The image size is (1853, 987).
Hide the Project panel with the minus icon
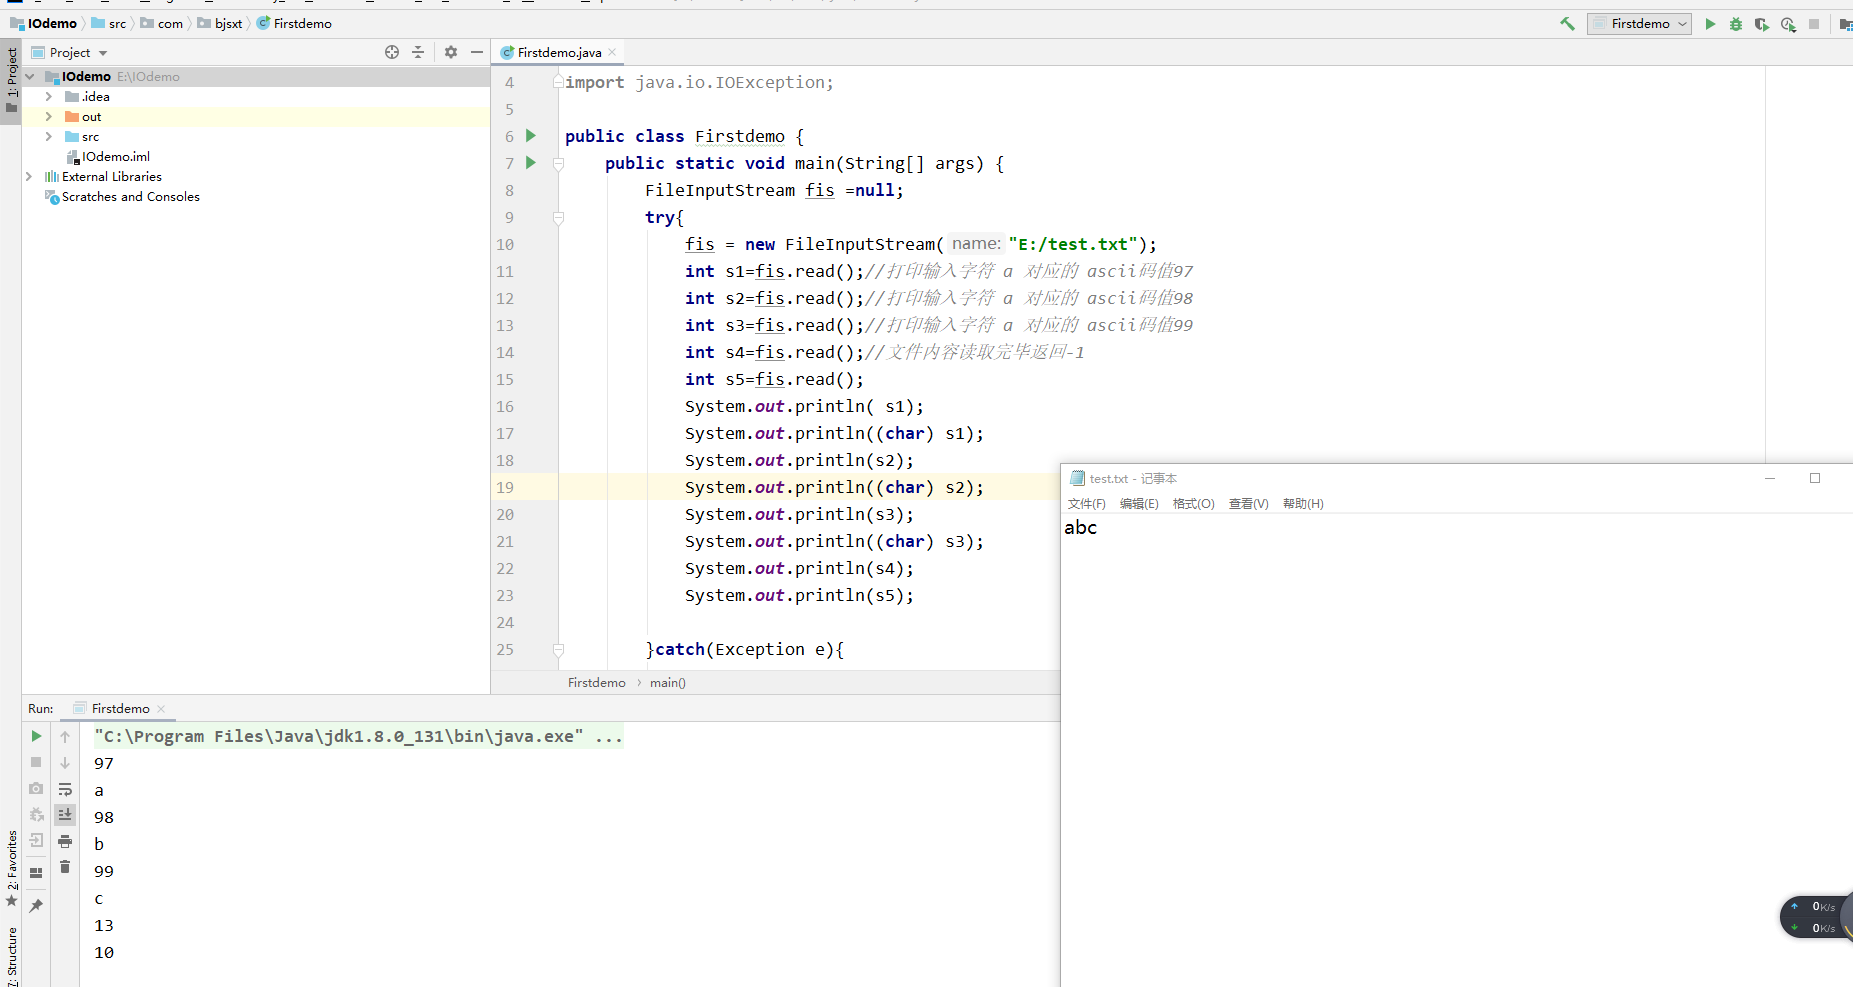pyautogui.click(x=477, y=52)
